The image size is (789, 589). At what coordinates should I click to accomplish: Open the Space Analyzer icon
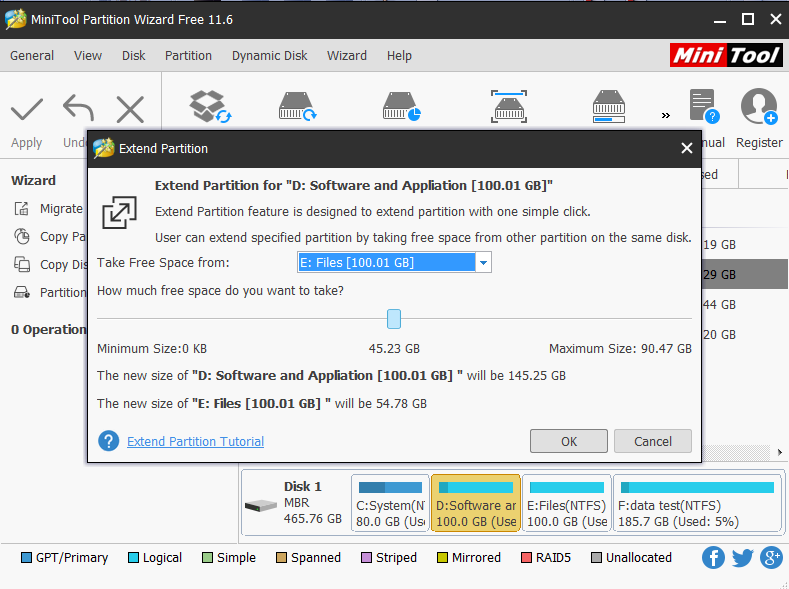coord(509,106)
